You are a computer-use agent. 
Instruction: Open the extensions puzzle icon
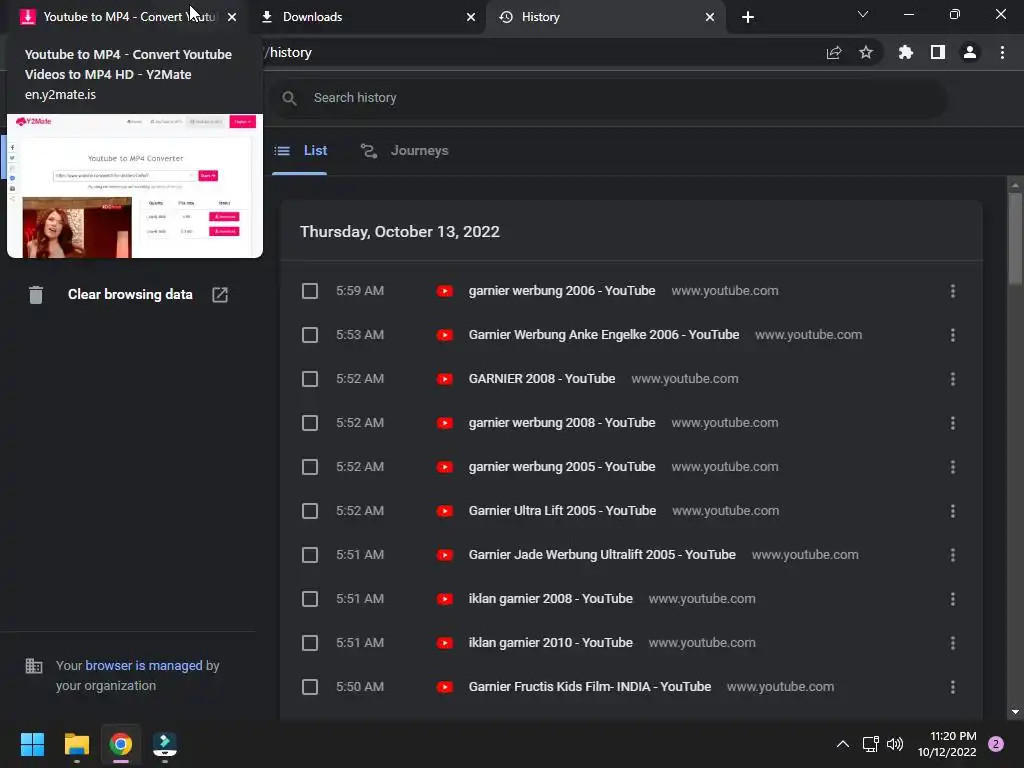click(905, 52)
